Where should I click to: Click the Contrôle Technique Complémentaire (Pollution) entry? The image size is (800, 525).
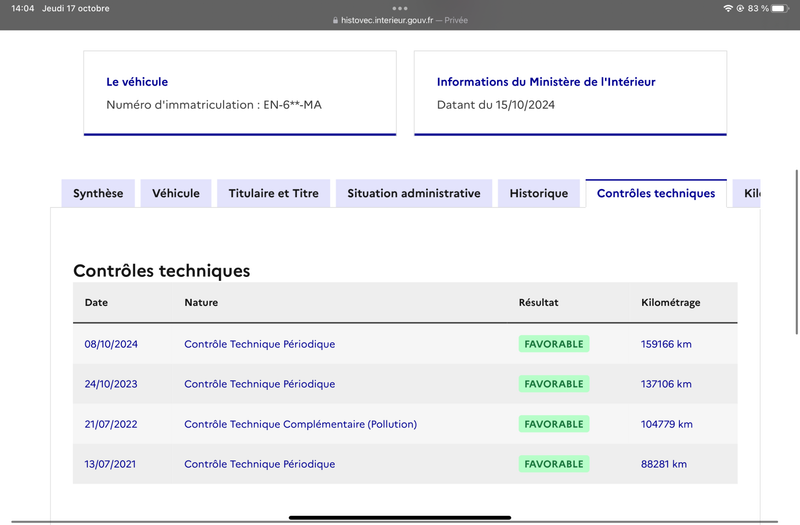tap(301, 424)
